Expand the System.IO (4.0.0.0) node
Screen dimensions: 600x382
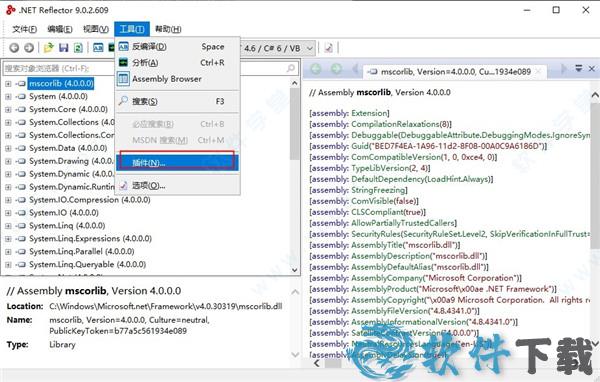[8, 213]
